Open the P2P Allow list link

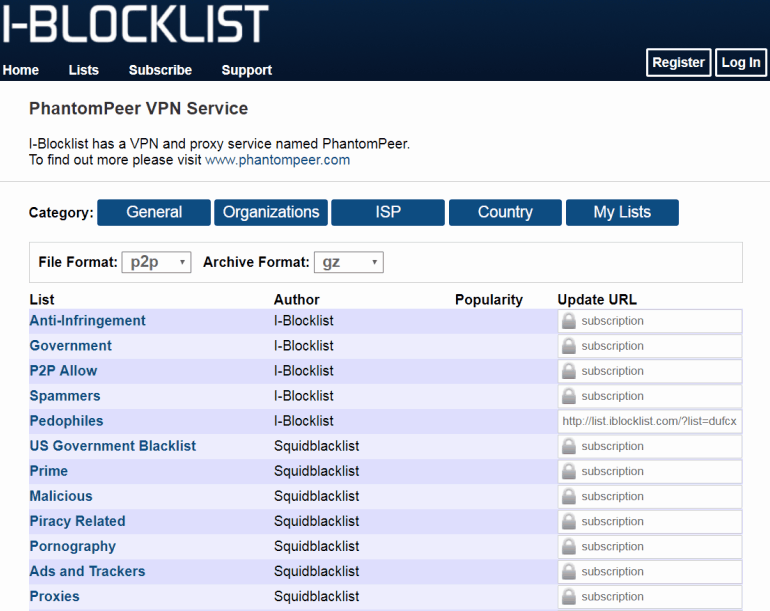[x=63, y=371]
